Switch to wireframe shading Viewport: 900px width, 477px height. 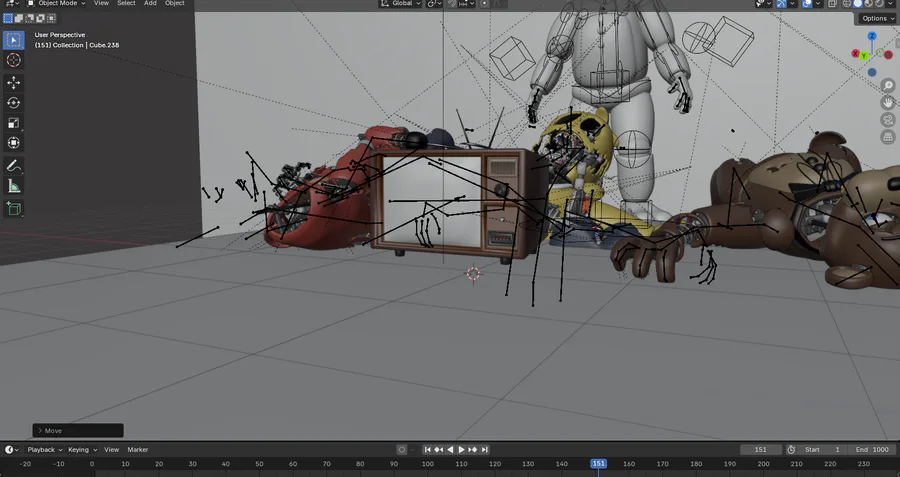[847, 3]
